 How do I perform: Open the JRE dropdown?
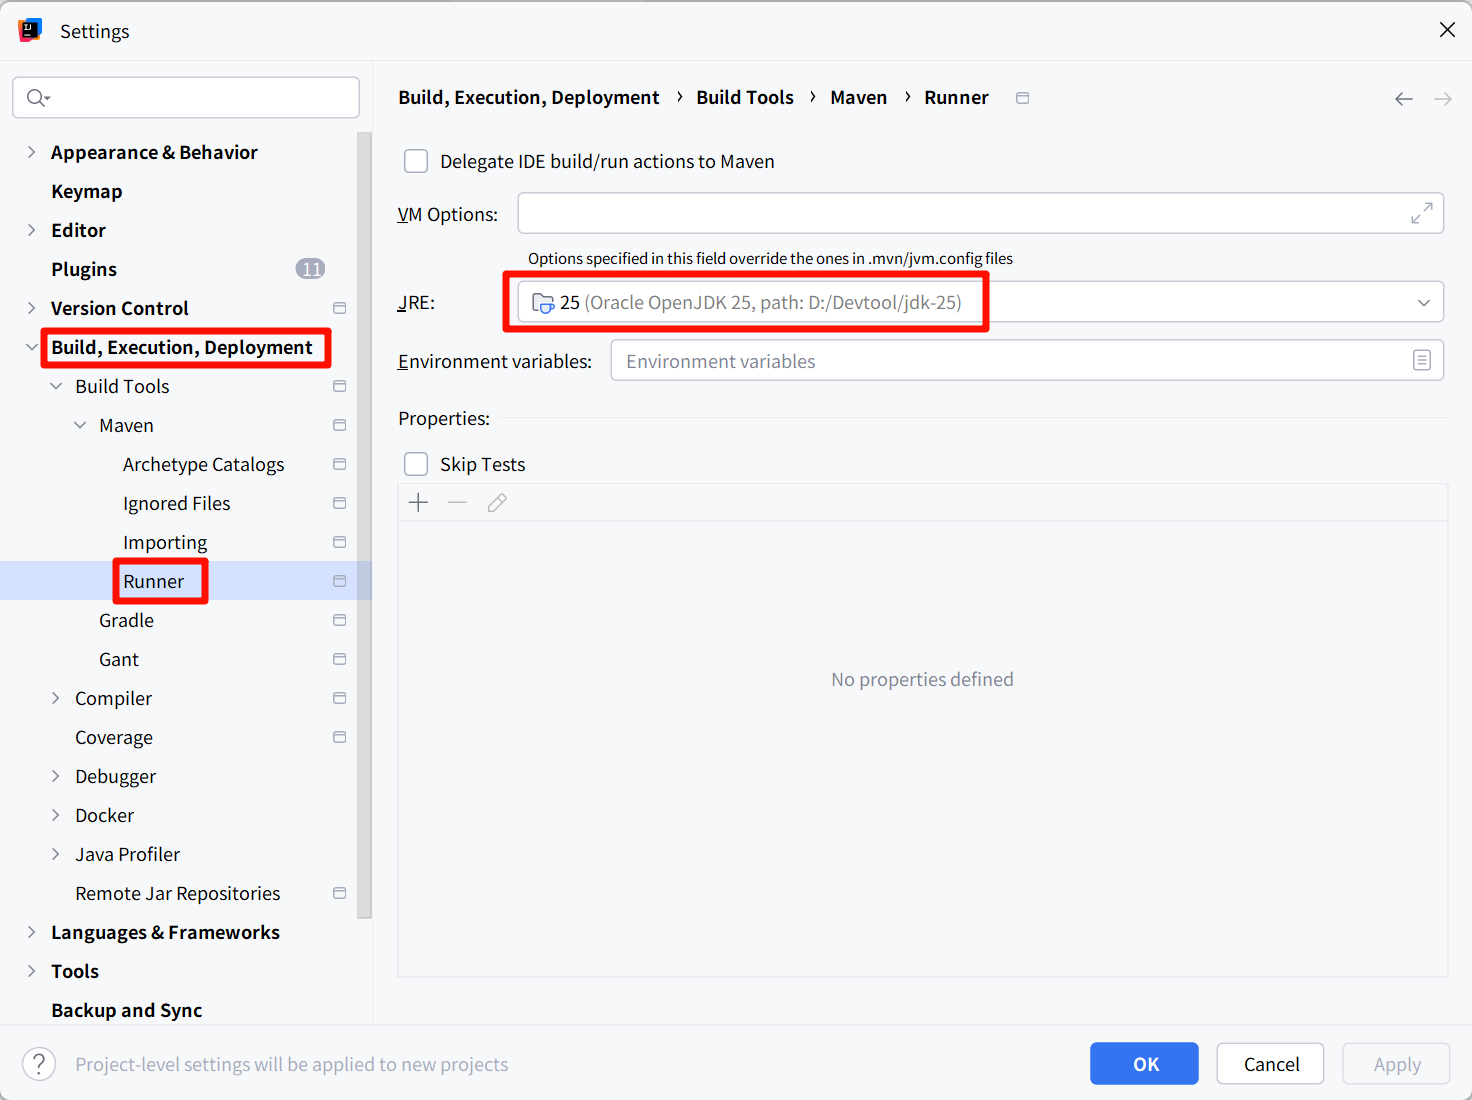[x=1423, y=303]
